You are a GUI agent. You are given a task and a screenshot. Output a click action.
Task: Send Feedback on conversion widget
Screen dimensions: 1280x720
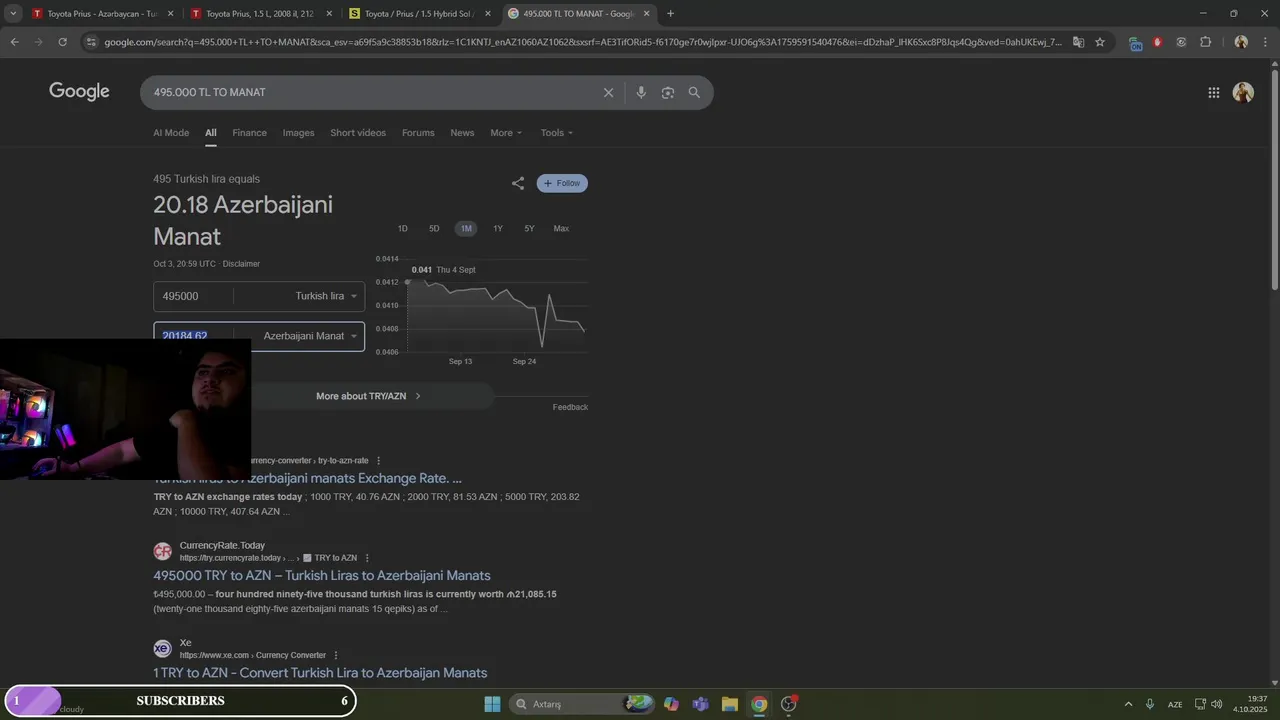[x=570, y=407]
